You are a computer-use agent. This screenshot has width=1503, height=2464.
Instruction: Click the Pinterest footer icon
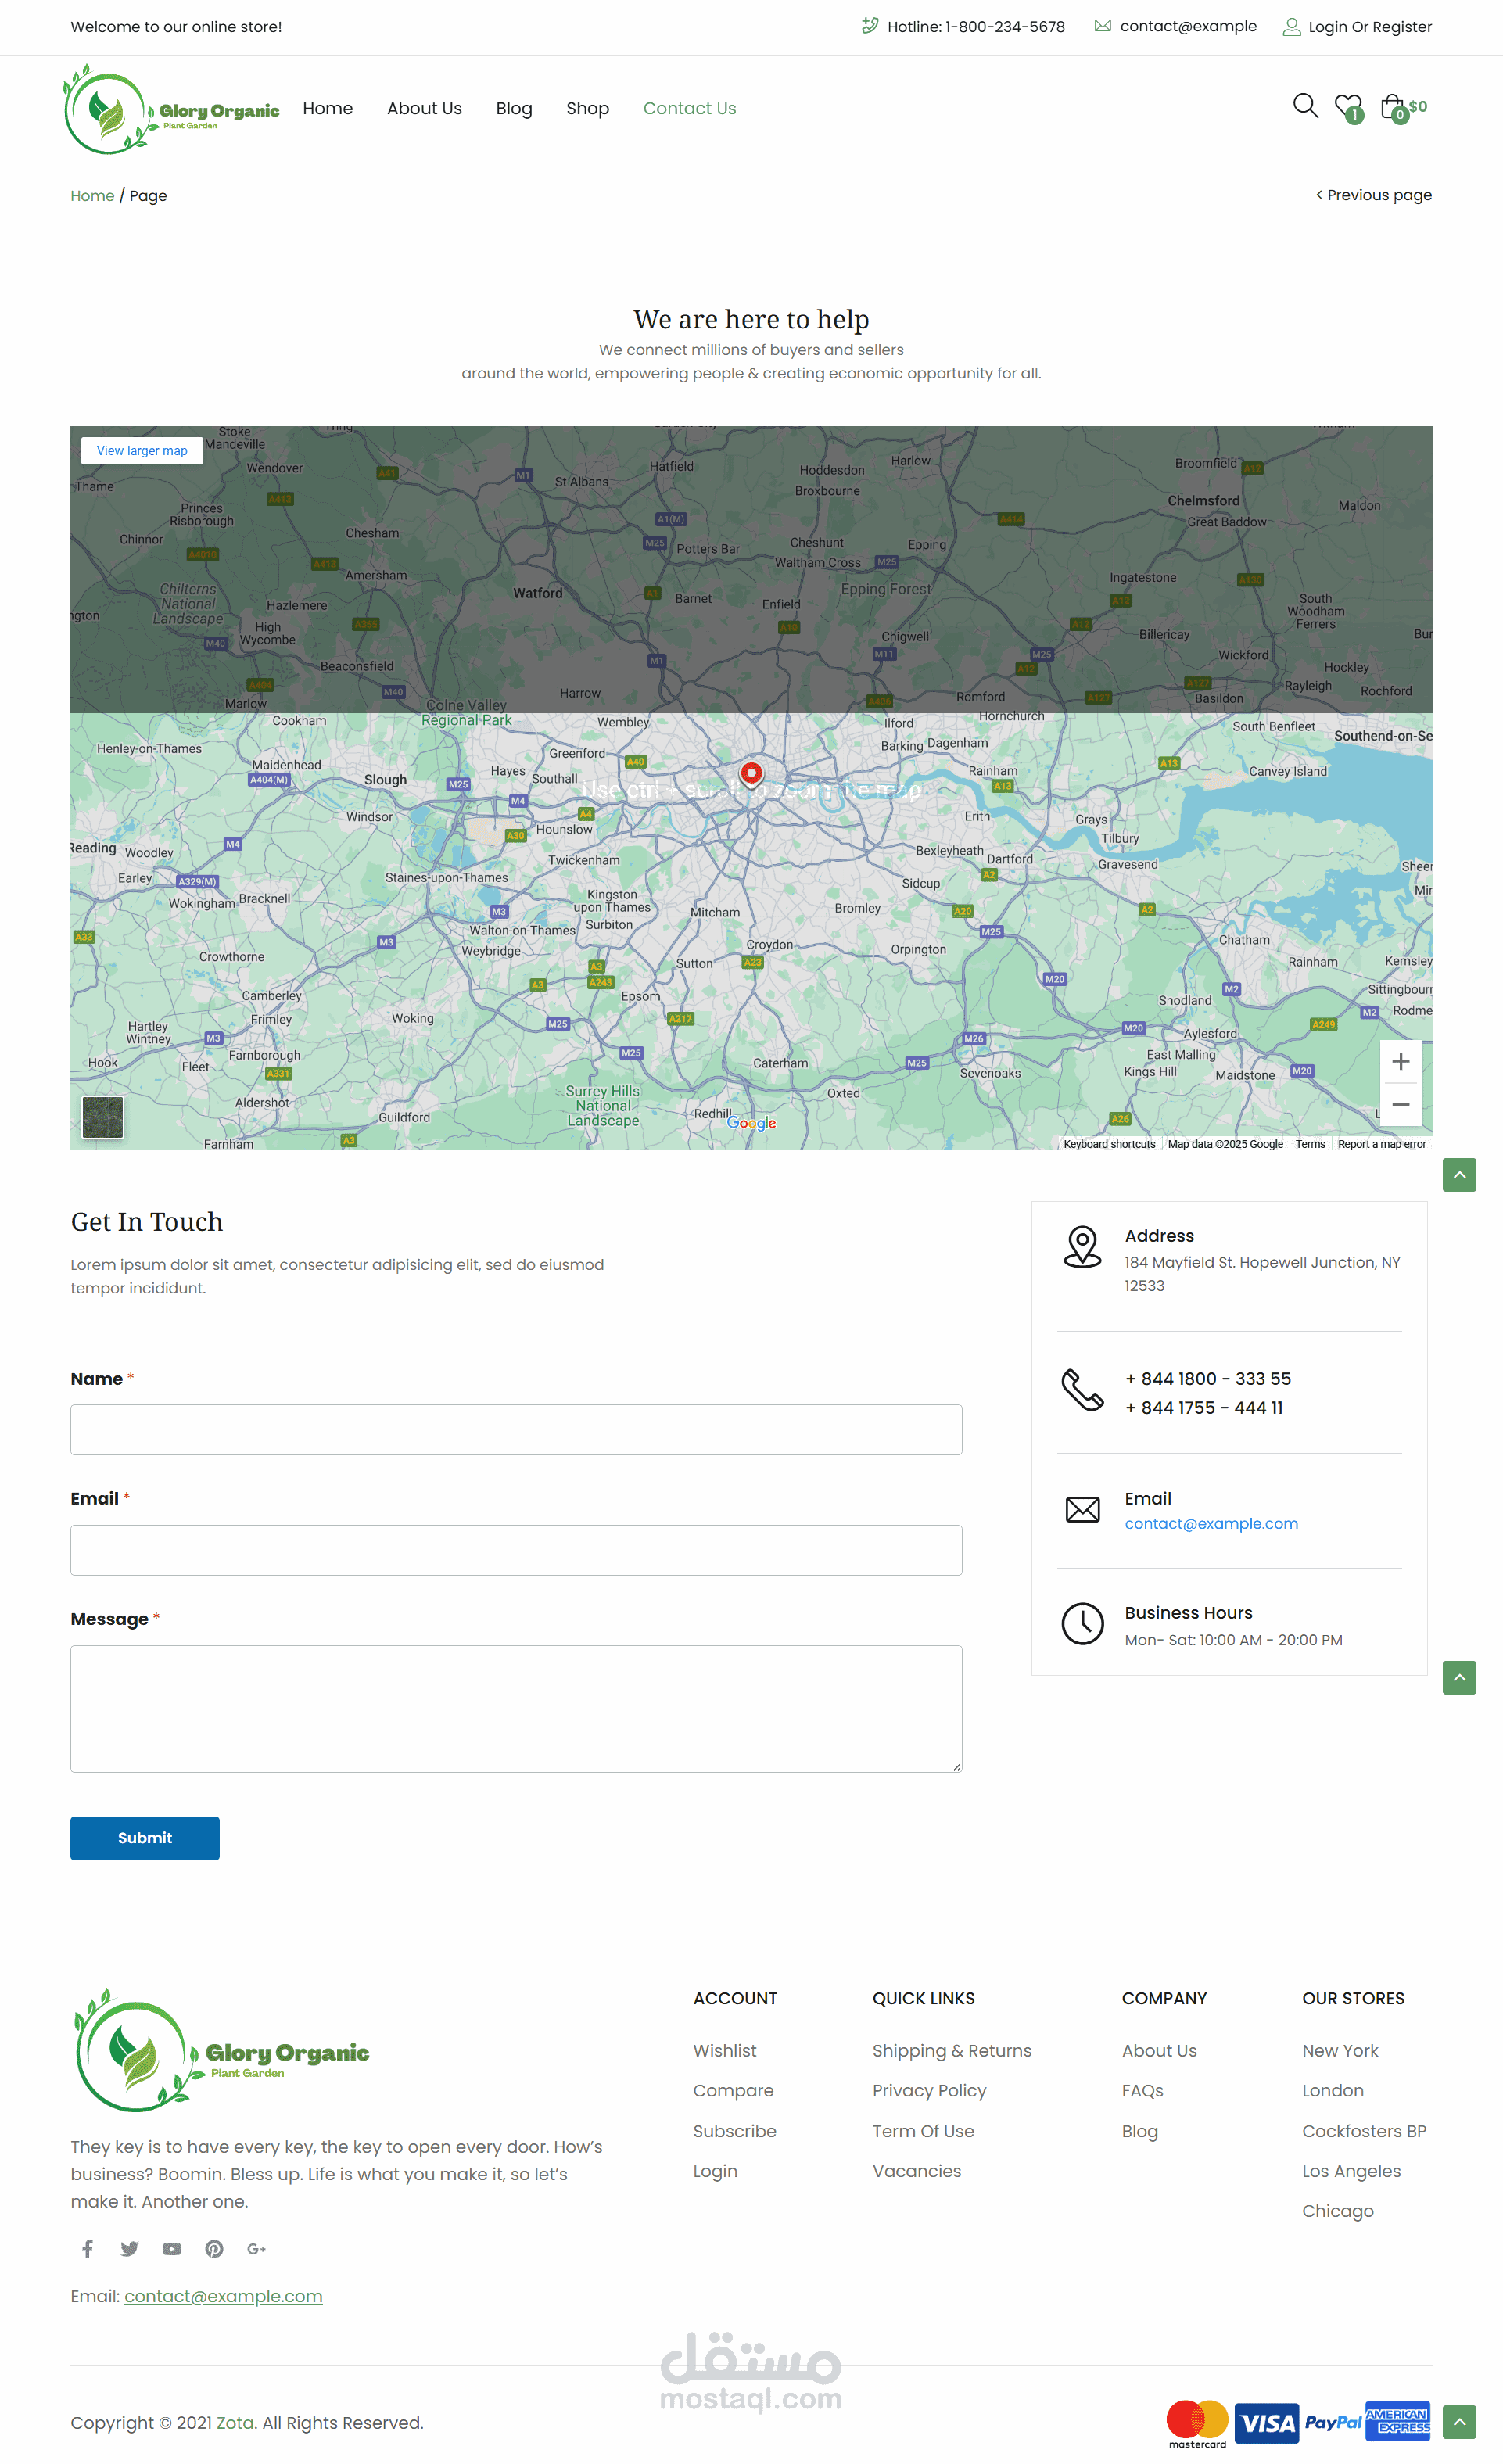tap(214, 2248)
